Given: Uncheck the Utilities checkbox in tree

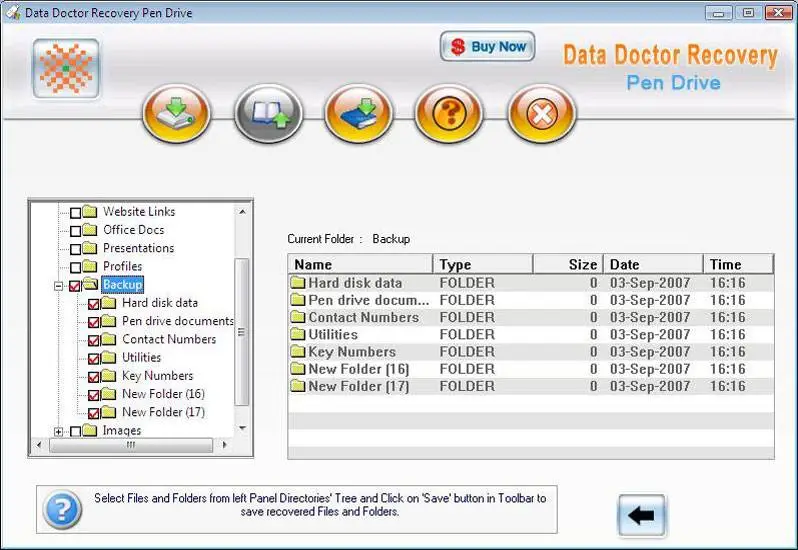Looking at the screenshot, I should click(x=94, y=359).
